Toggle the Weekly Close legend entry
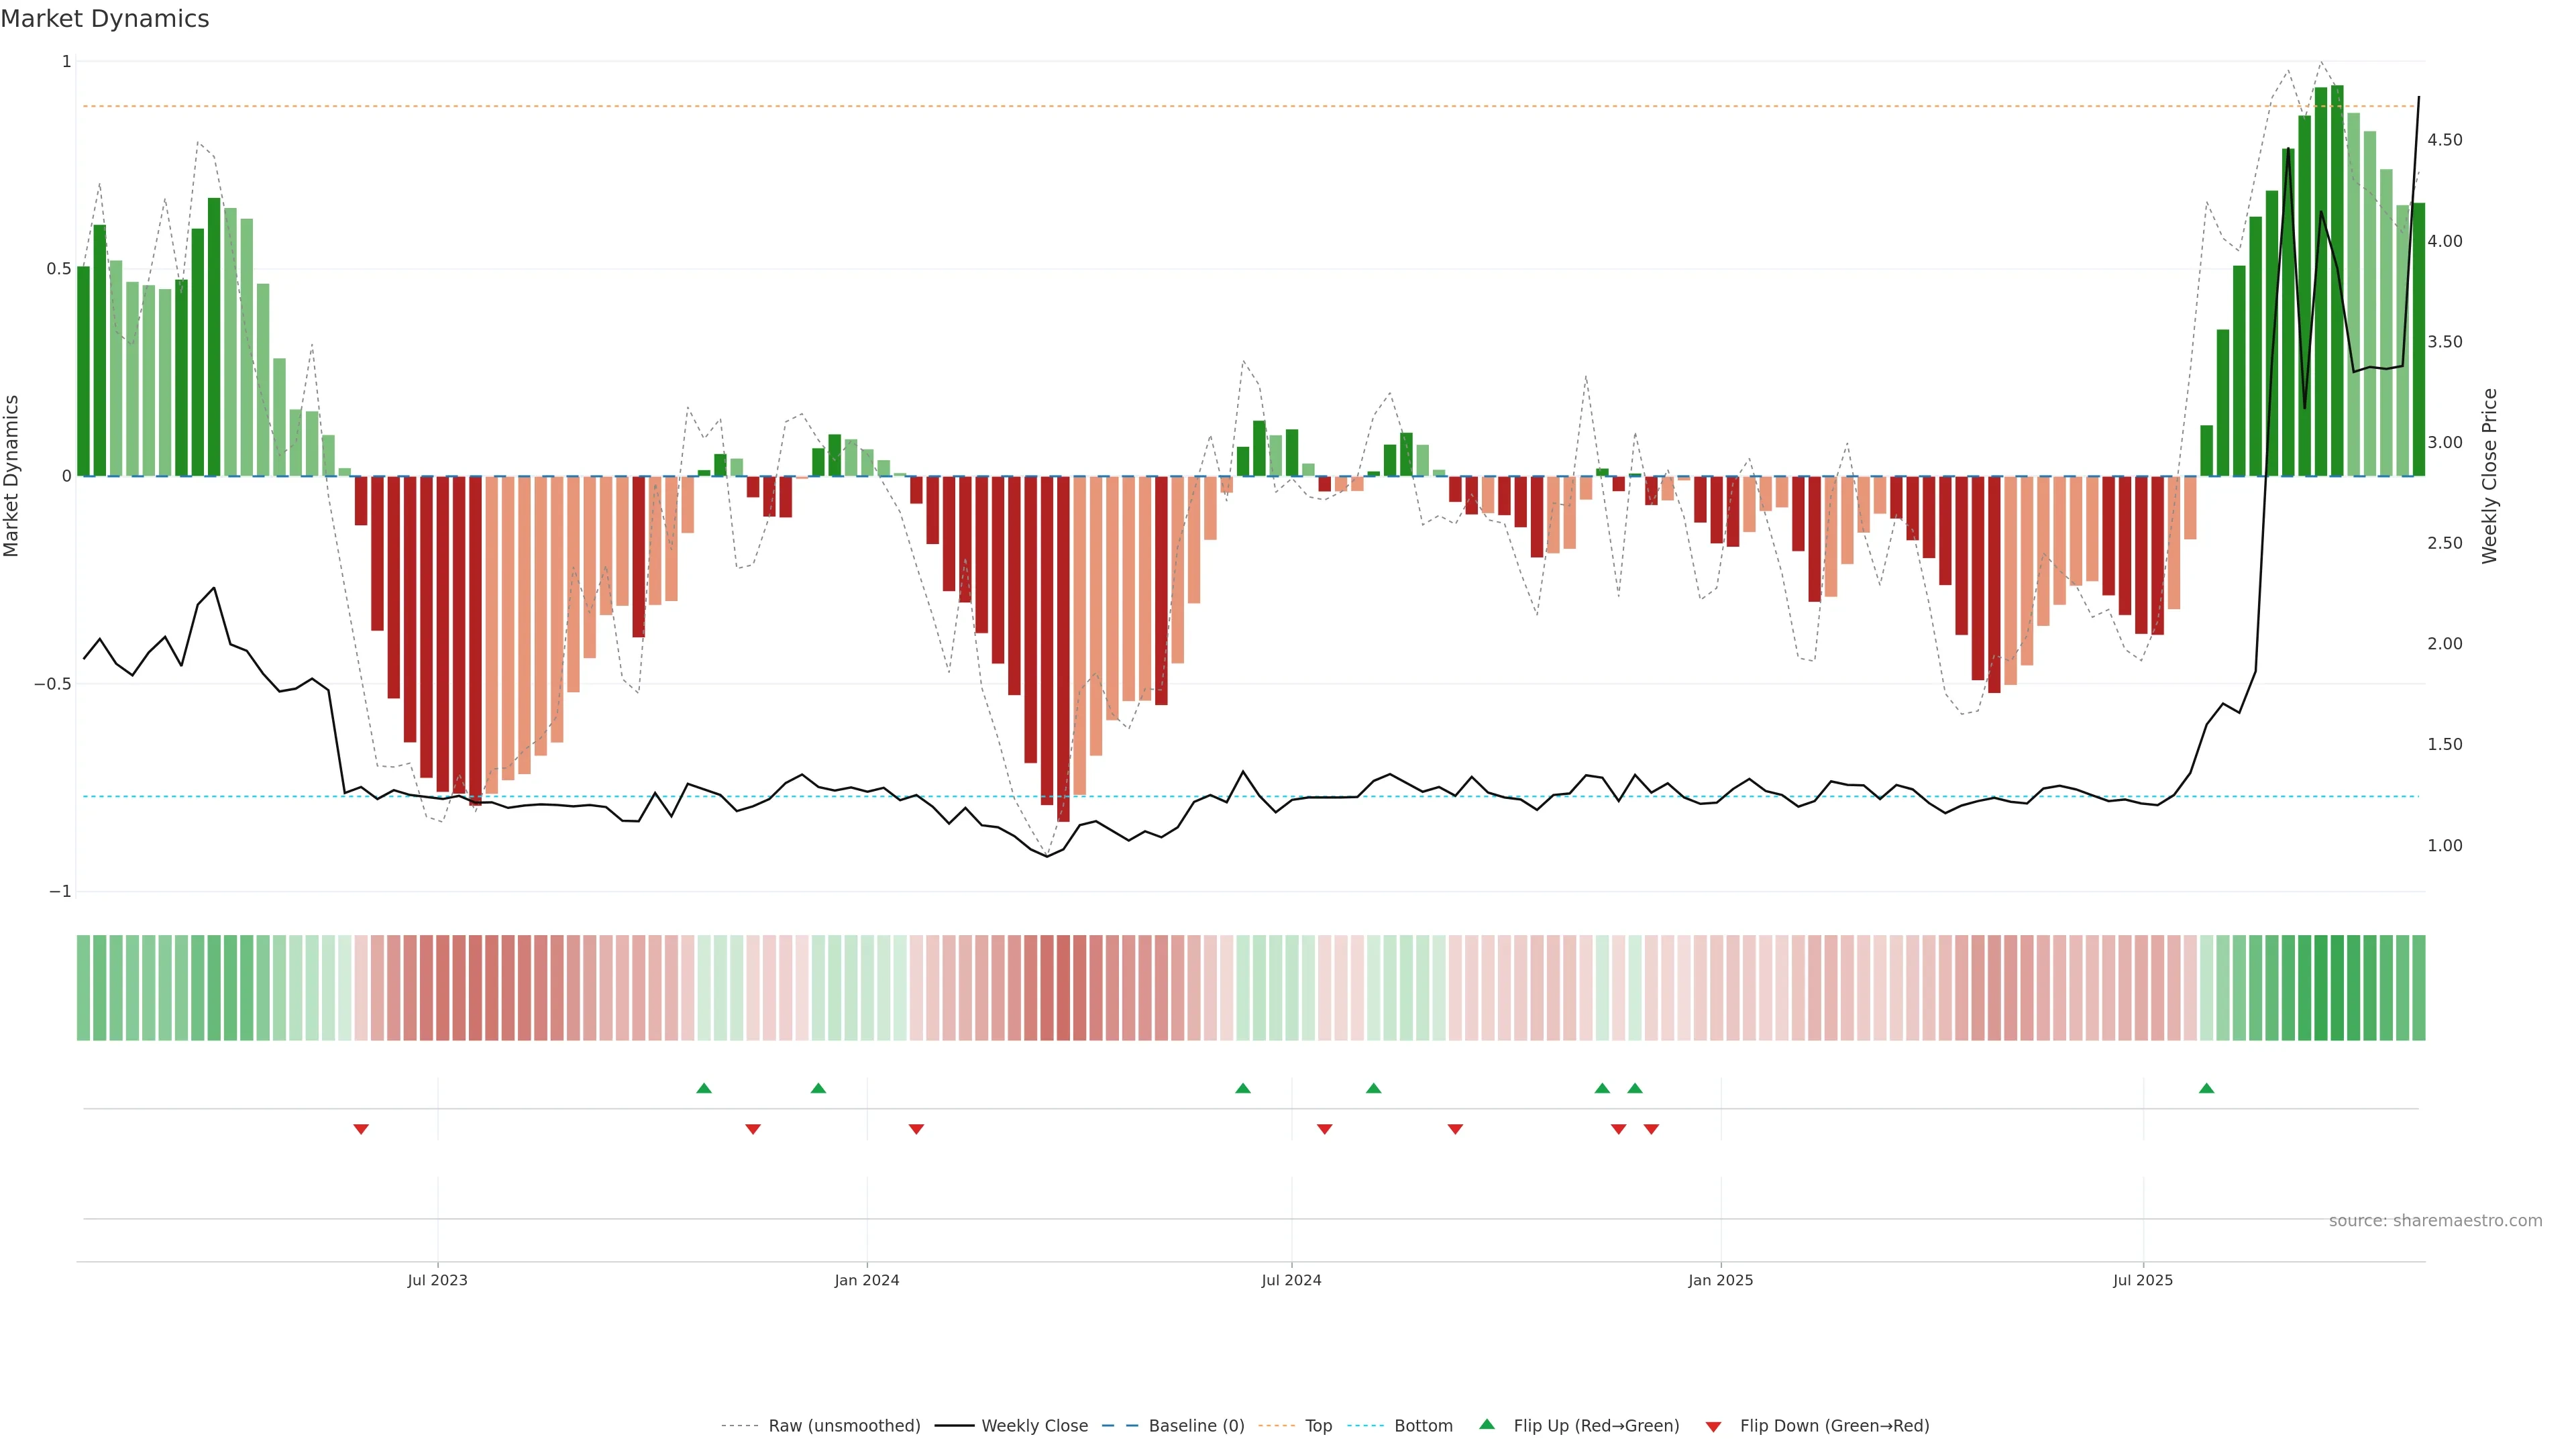Viewport: 2576px width, 1449px height. (x=1034, y=1426)
